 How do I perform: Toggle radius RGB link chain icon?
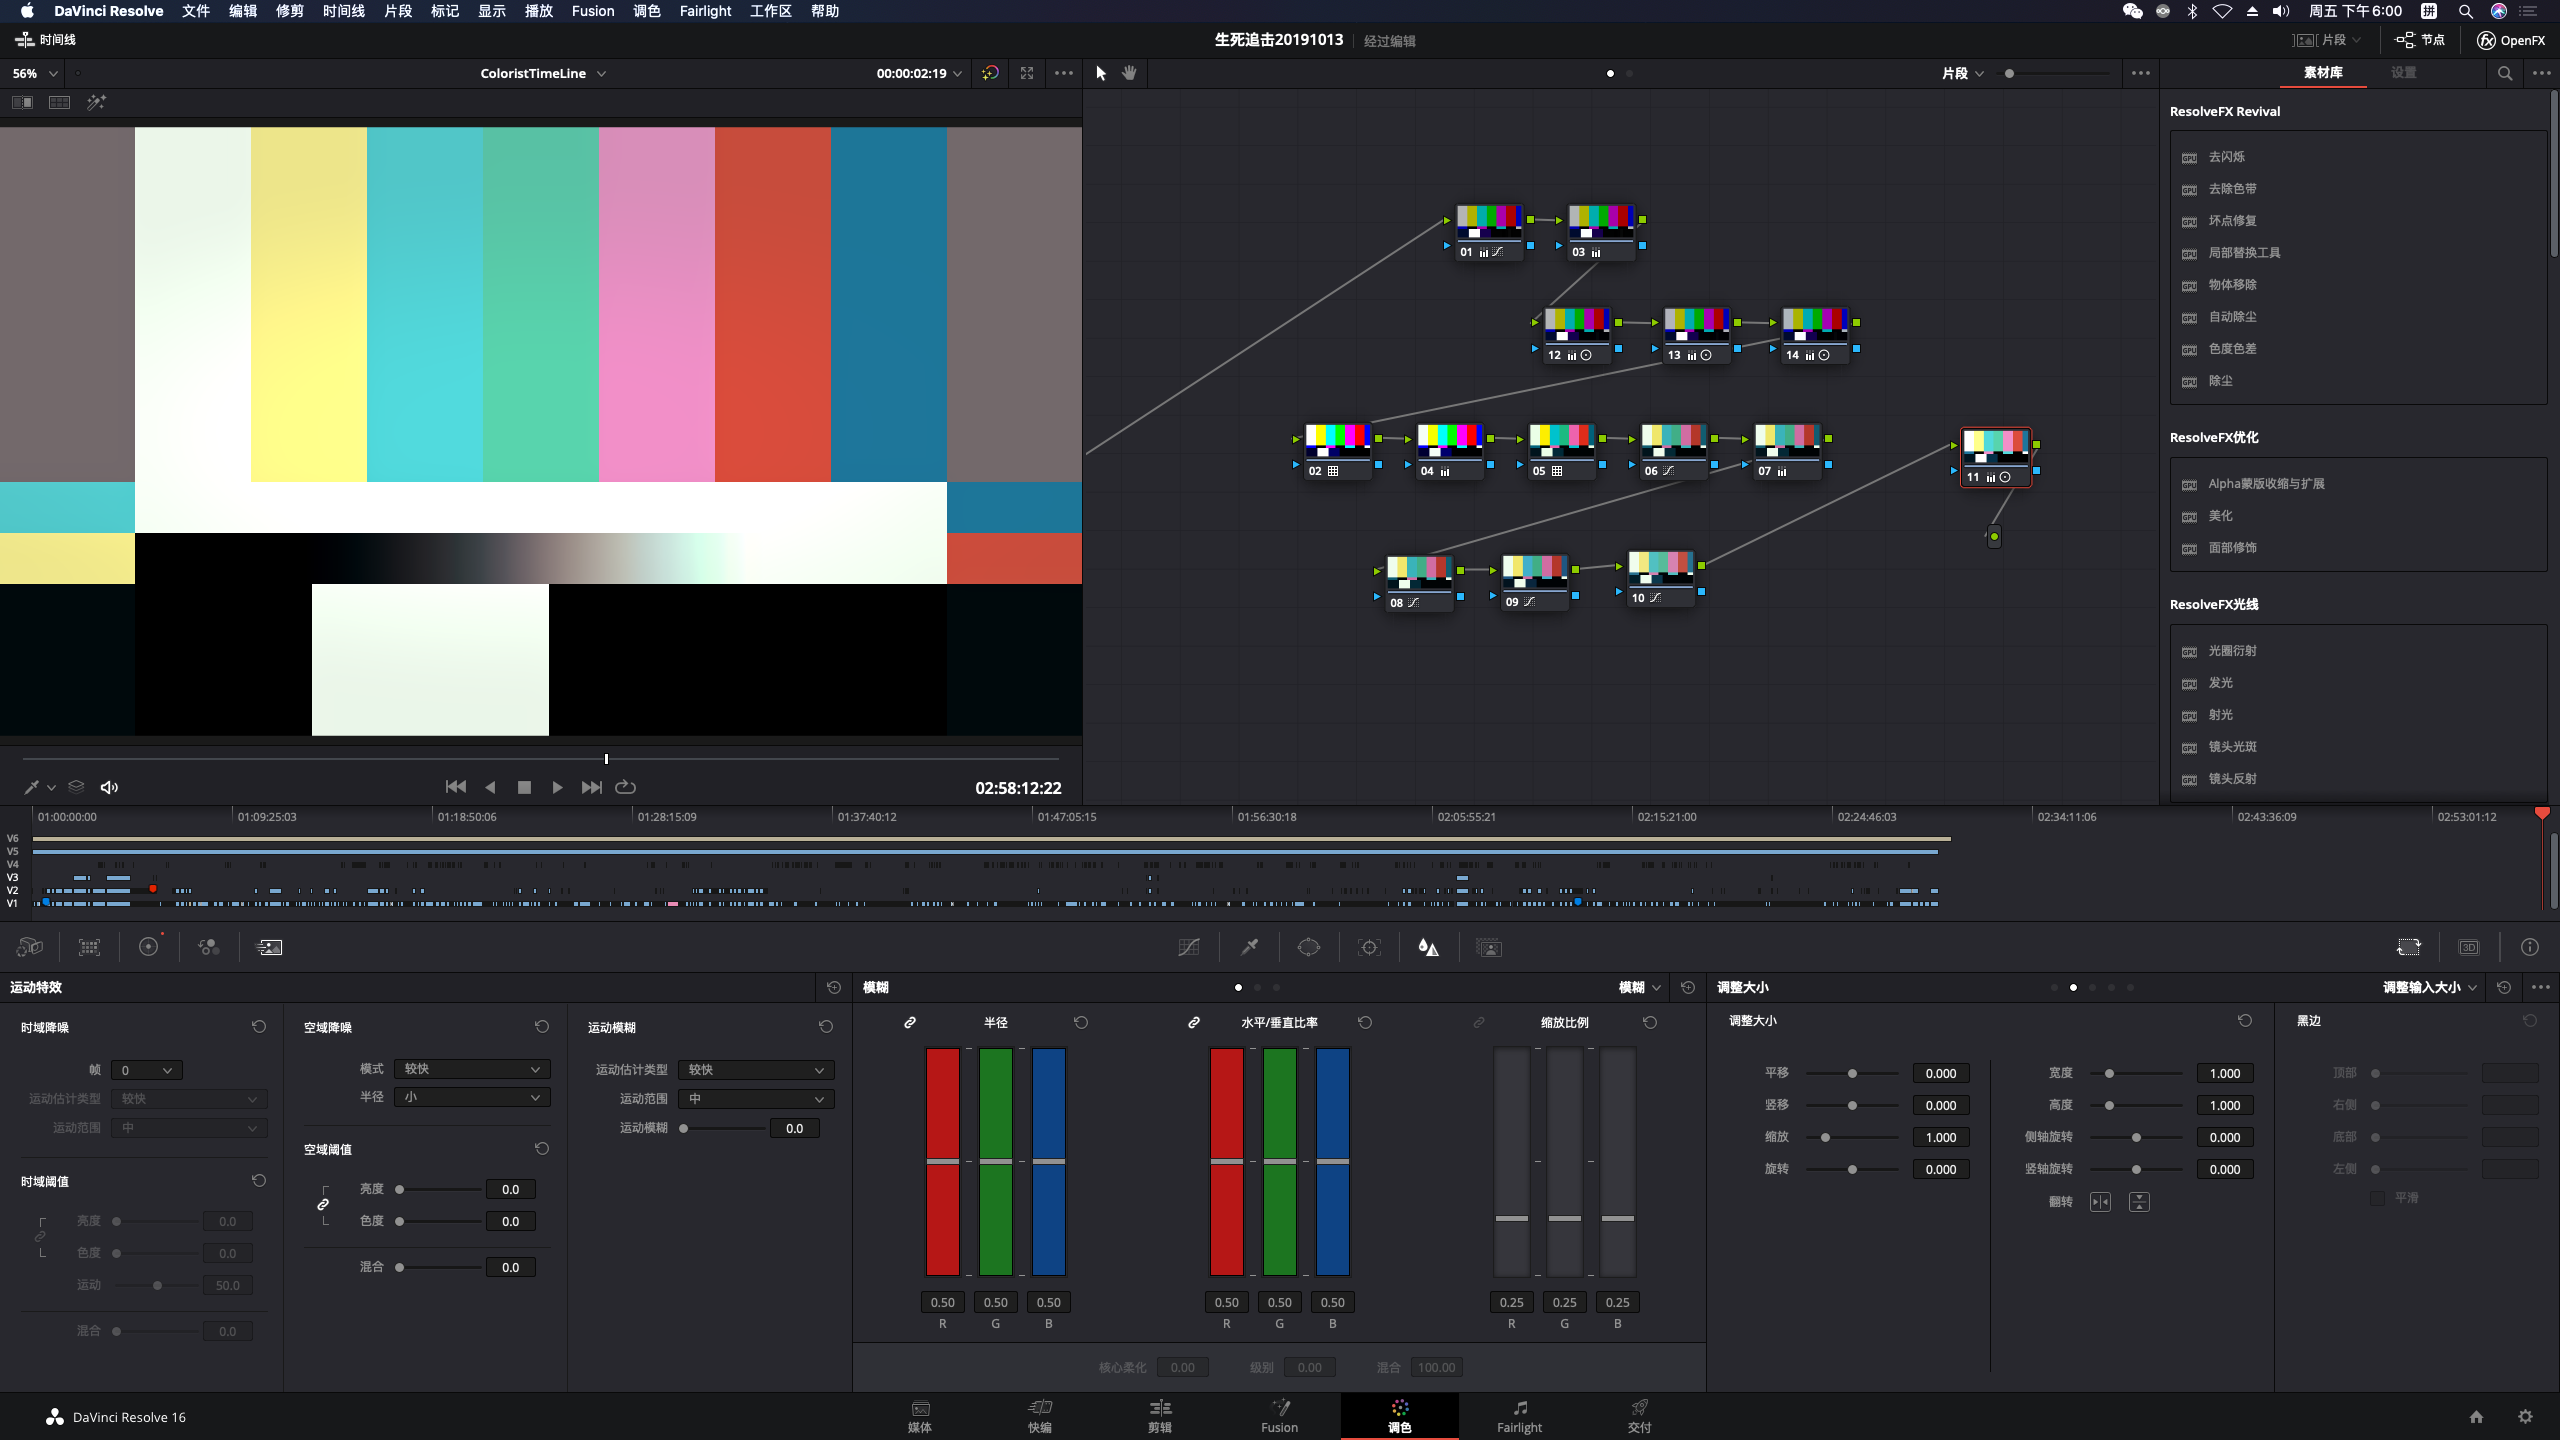(910, 1022)
